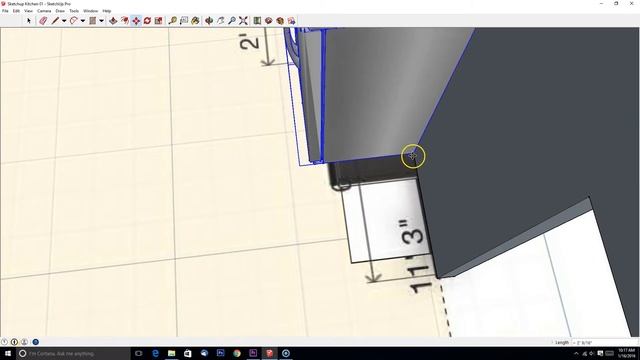640x360 pixels.
Task: Open the Window menu
Action: pyautogui.click(x=91, y=11)
